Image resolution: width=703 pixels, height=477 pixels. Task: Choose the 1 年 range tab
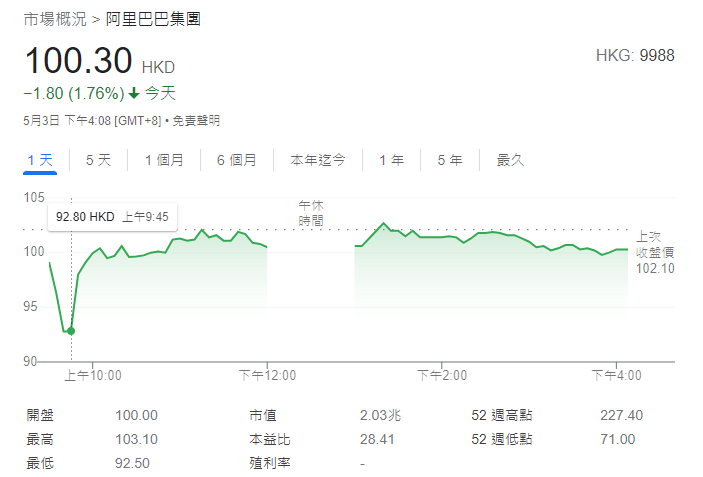[391, 160]
